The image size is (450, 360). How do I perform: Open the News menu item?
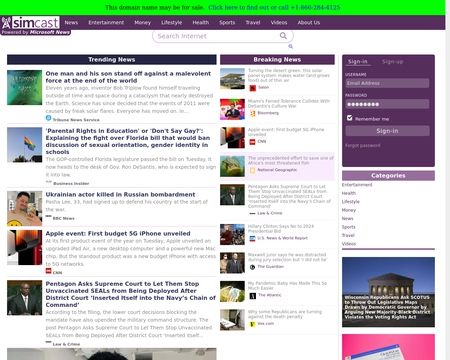(x=71, y=23)
